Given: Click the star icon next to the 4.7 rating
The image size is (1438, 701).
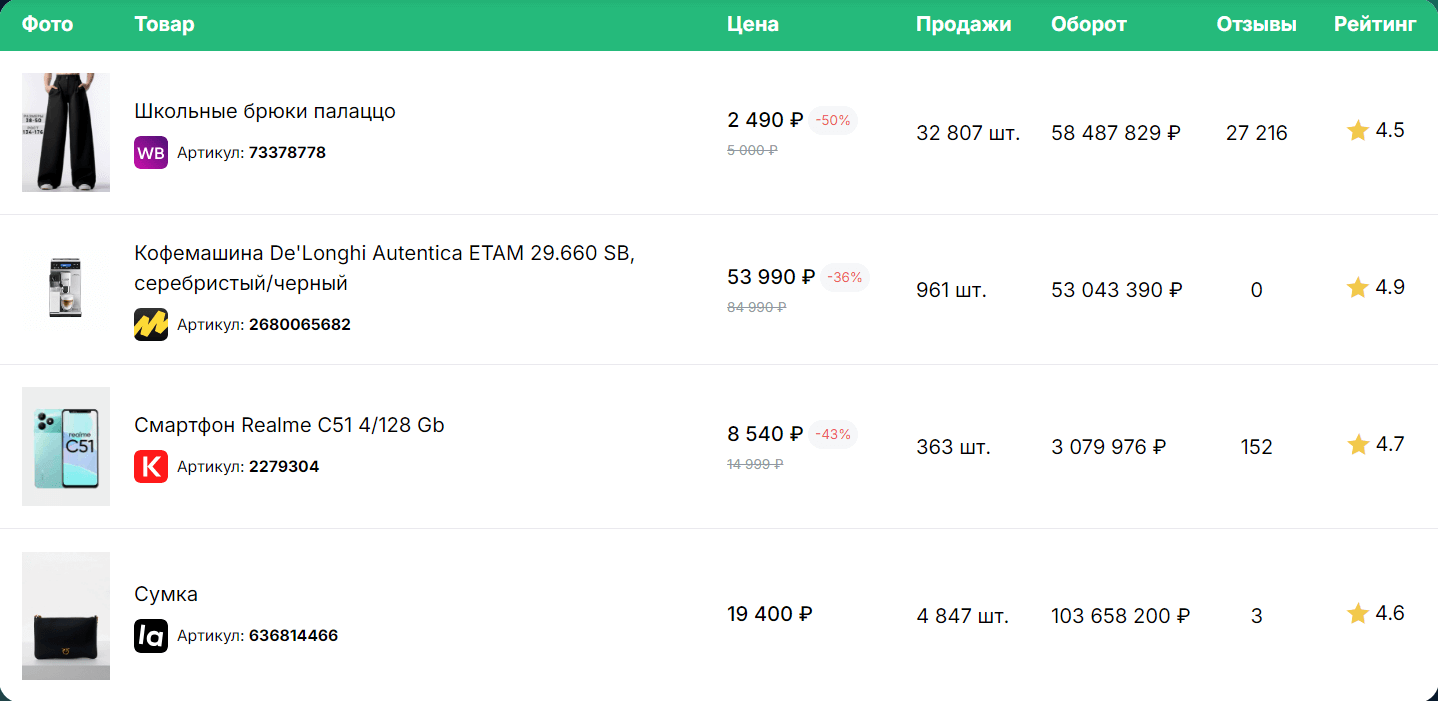Looking at the screenshot, I should (x=1357, y=444).
